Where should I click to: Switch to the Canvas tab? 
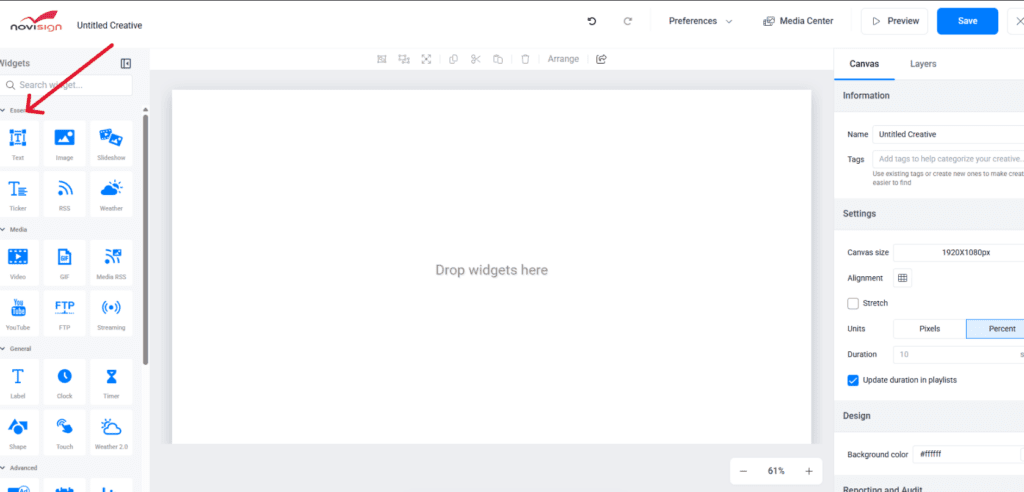point(864,64)
